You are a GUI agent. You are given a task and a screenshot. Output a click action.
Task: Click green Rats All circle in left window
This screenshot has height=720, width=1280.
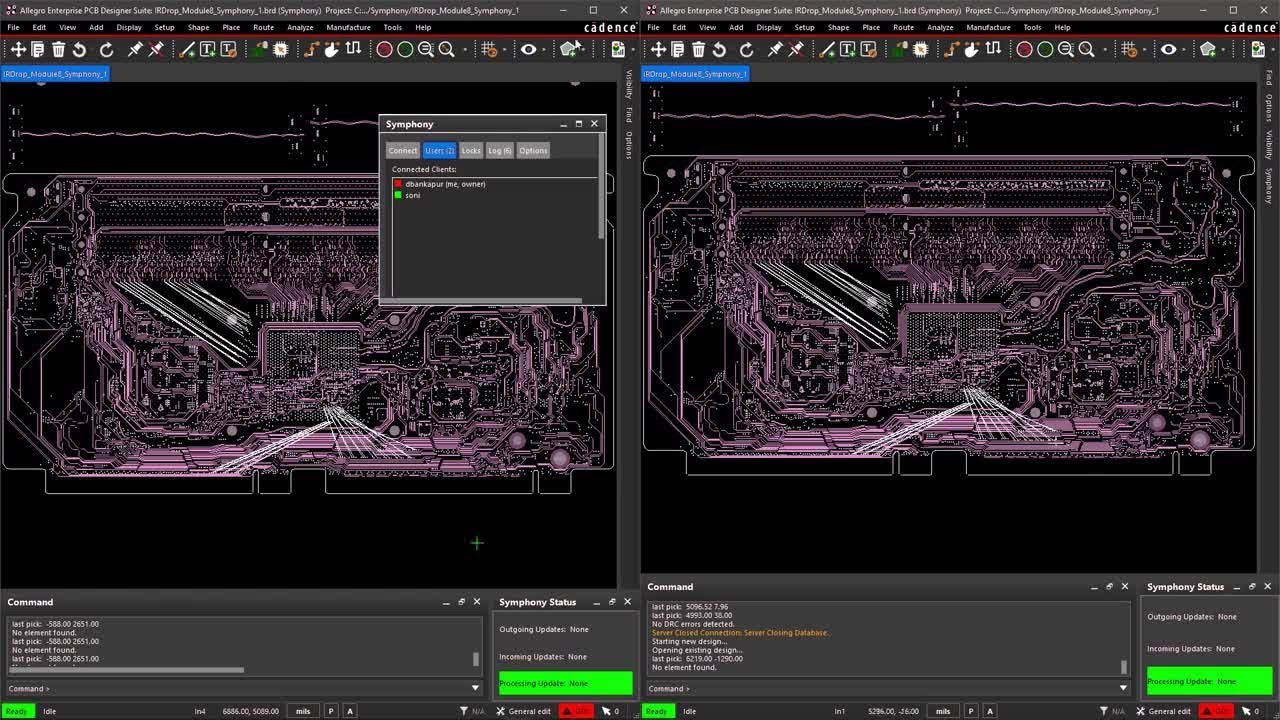405,49
